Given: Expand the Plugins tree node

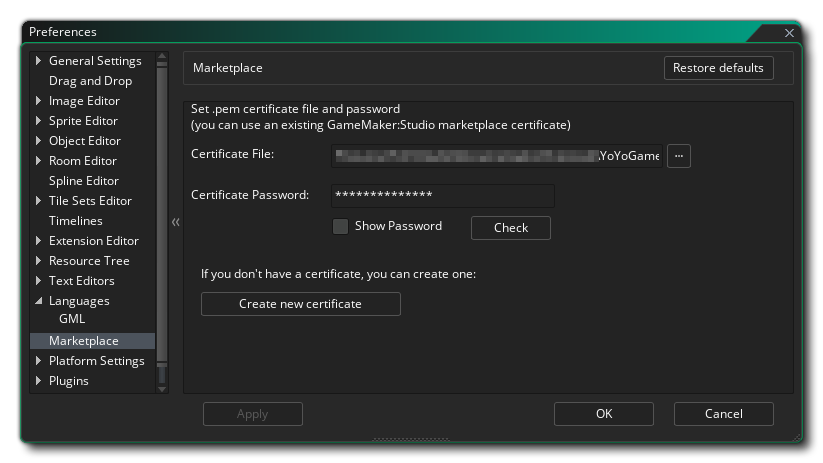Looking at the screenshot, I should point(39,381).
